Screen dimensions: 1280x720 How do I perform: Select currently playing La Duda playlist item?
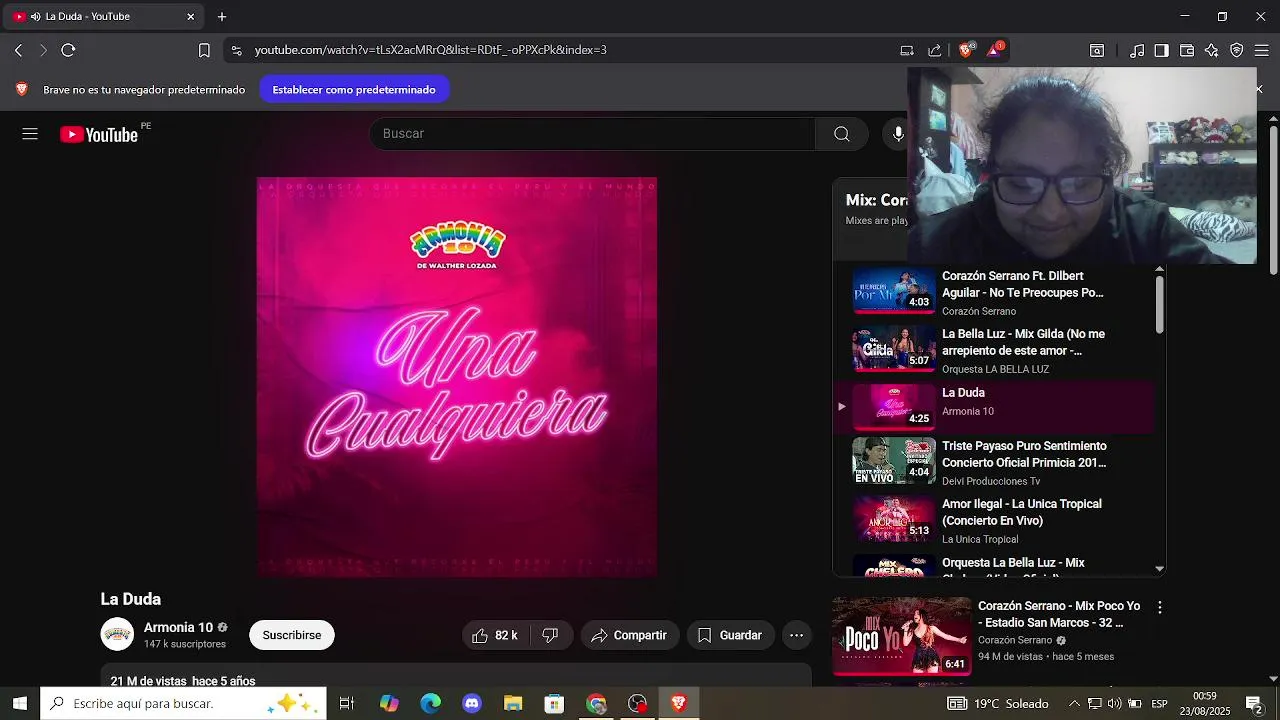[994, 406]
